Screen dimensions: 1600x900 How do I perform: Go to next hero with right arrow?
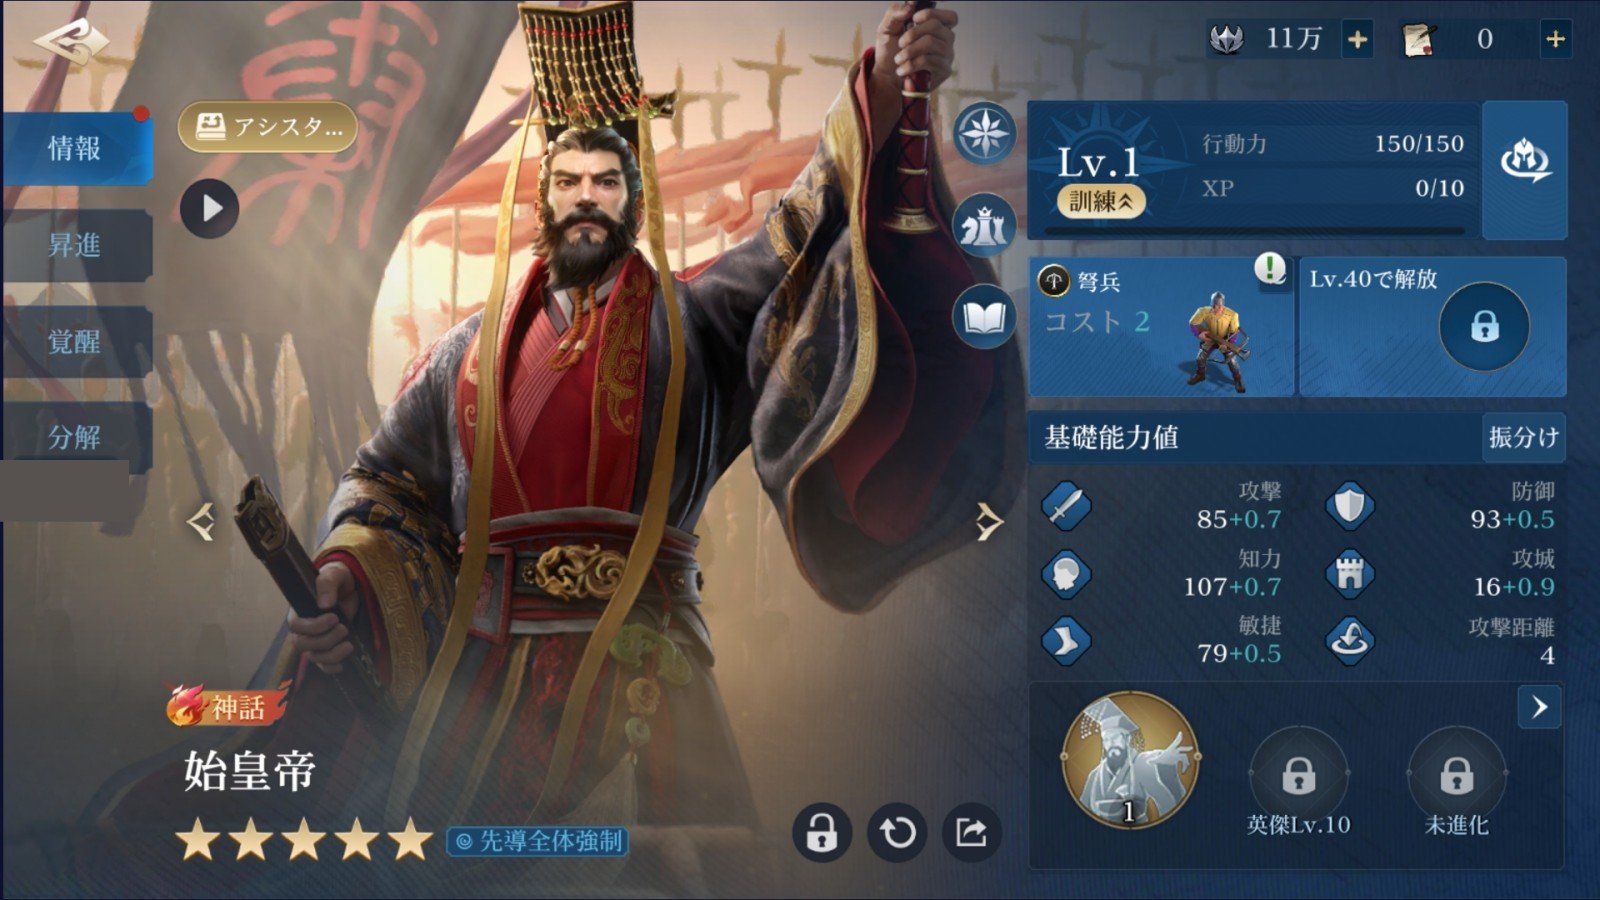click(988, 521)
